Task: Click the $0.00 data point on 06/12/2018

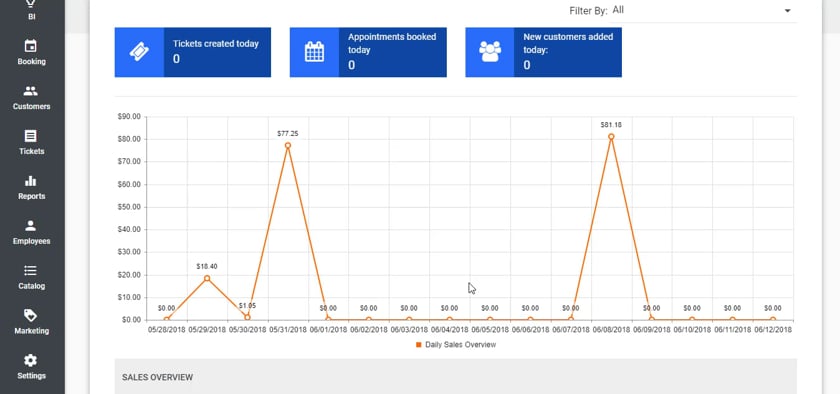Action: pos(772,319)
